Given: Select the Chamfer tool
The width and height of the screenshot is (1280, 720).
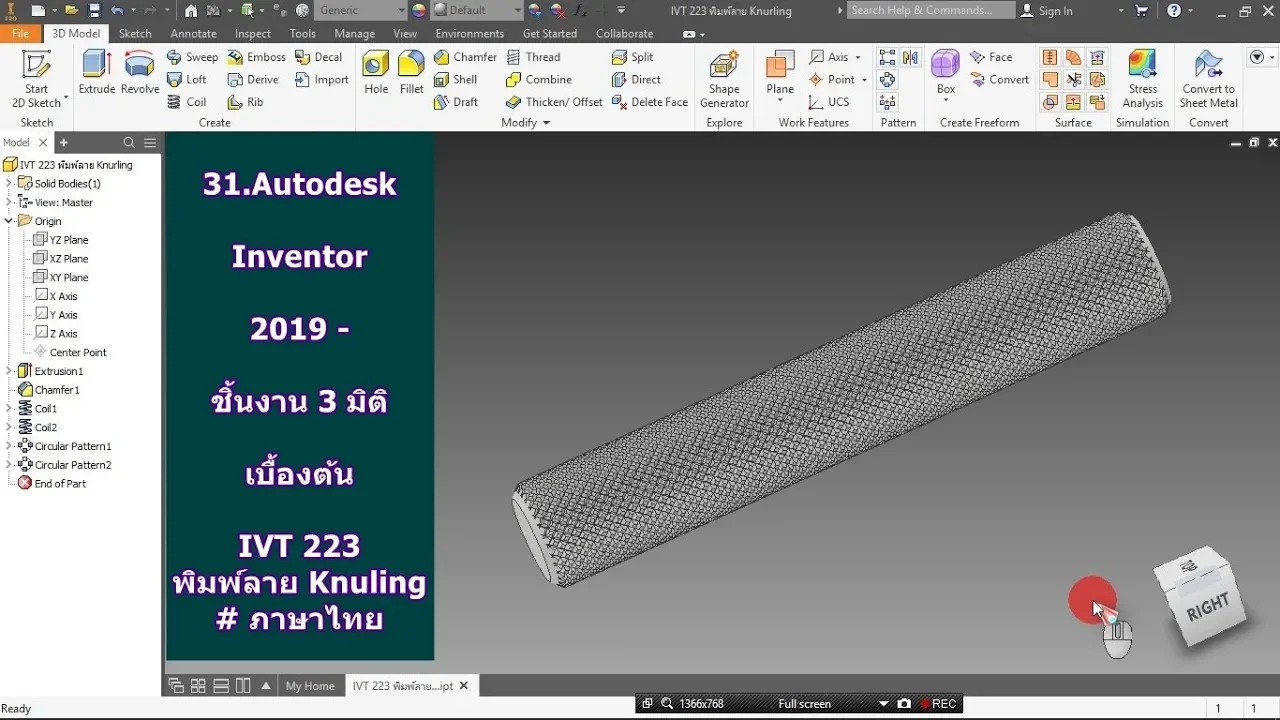Looking at the screenshot, I should click(x=465, y=57).
